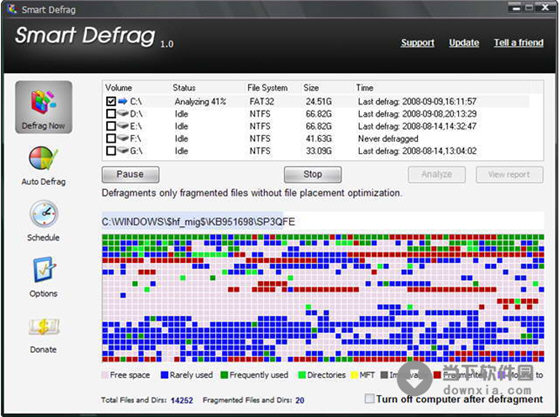The width and height of the screenshot is (560, 417).
Task: Click 'Last defrag: 2008-09-09,16:11:57' cell
Action: click(417, 101)
